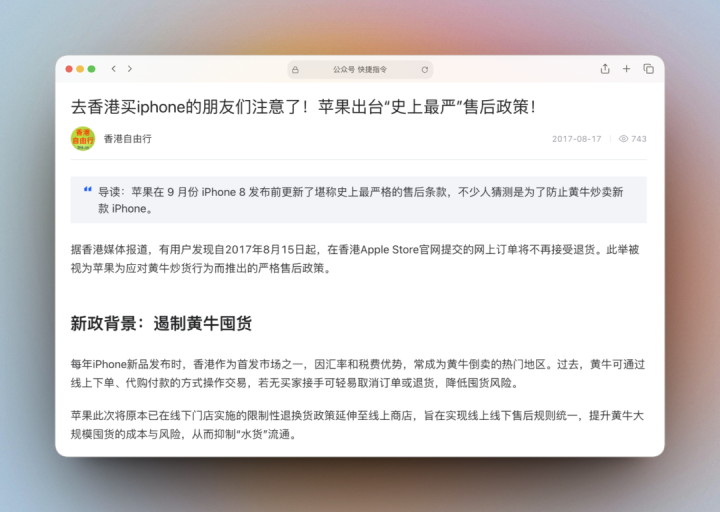Click the 新政背景：遏制黄牛囤货 heading

tap(161, 323)
